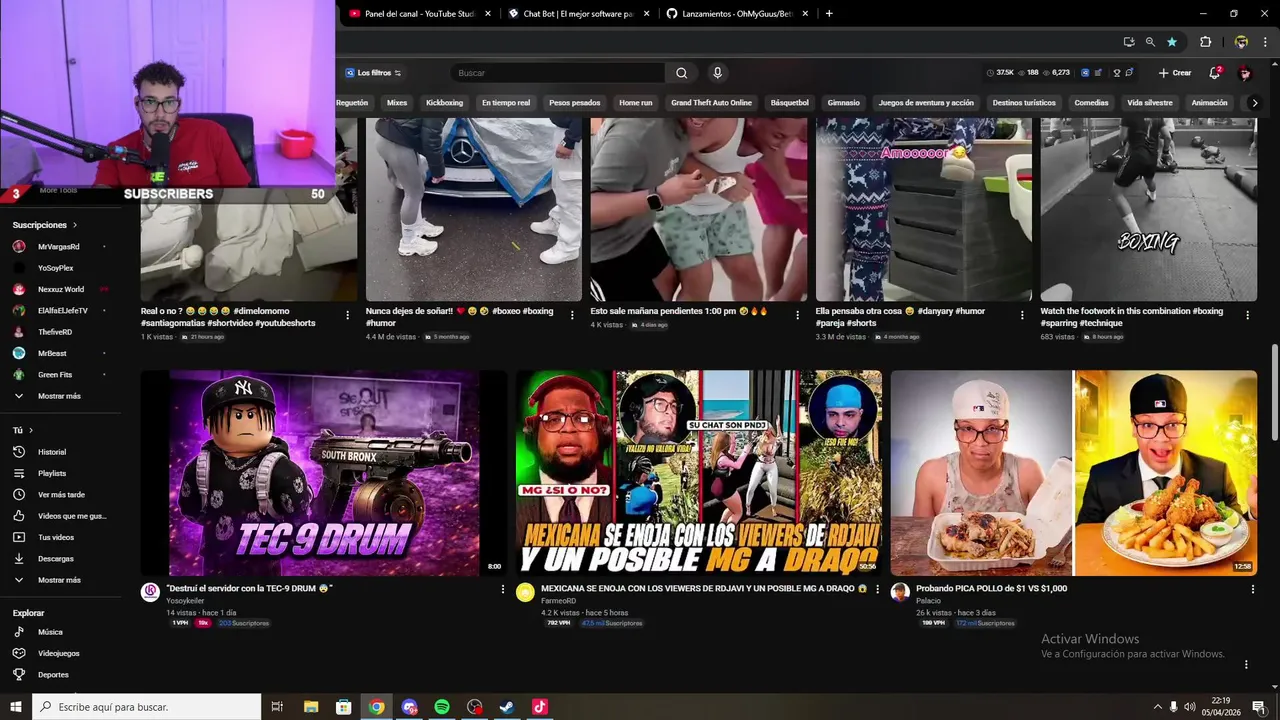Viewport: 1280px width, 720px height.
Task: Open Chrome's three-dot menu
Action: [1266, 42]
